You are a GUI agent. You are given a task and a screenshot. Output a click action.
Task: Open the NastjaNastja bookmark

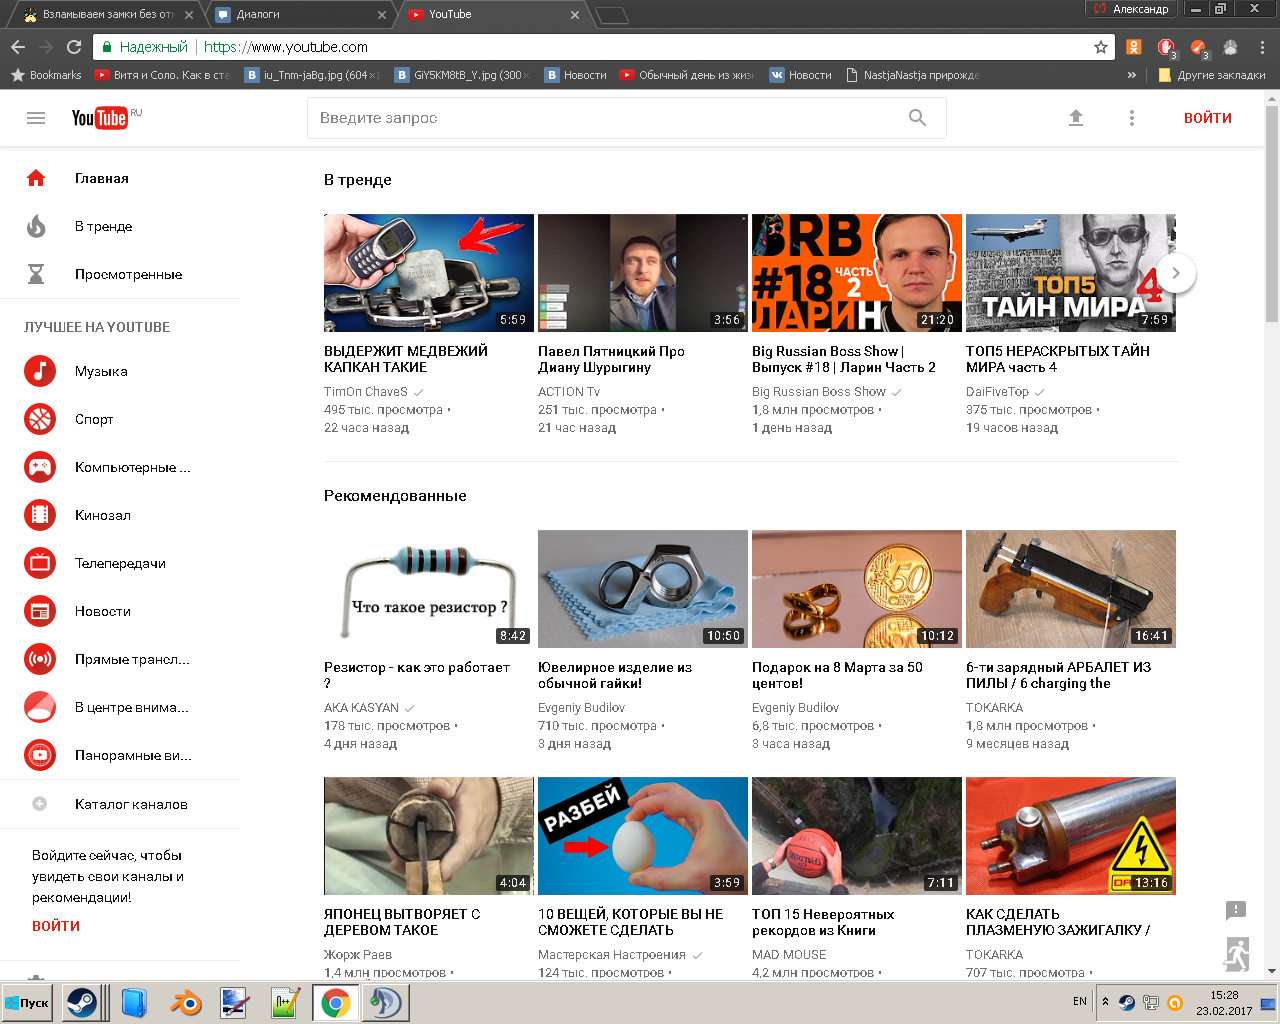click(x=912, y=75)
